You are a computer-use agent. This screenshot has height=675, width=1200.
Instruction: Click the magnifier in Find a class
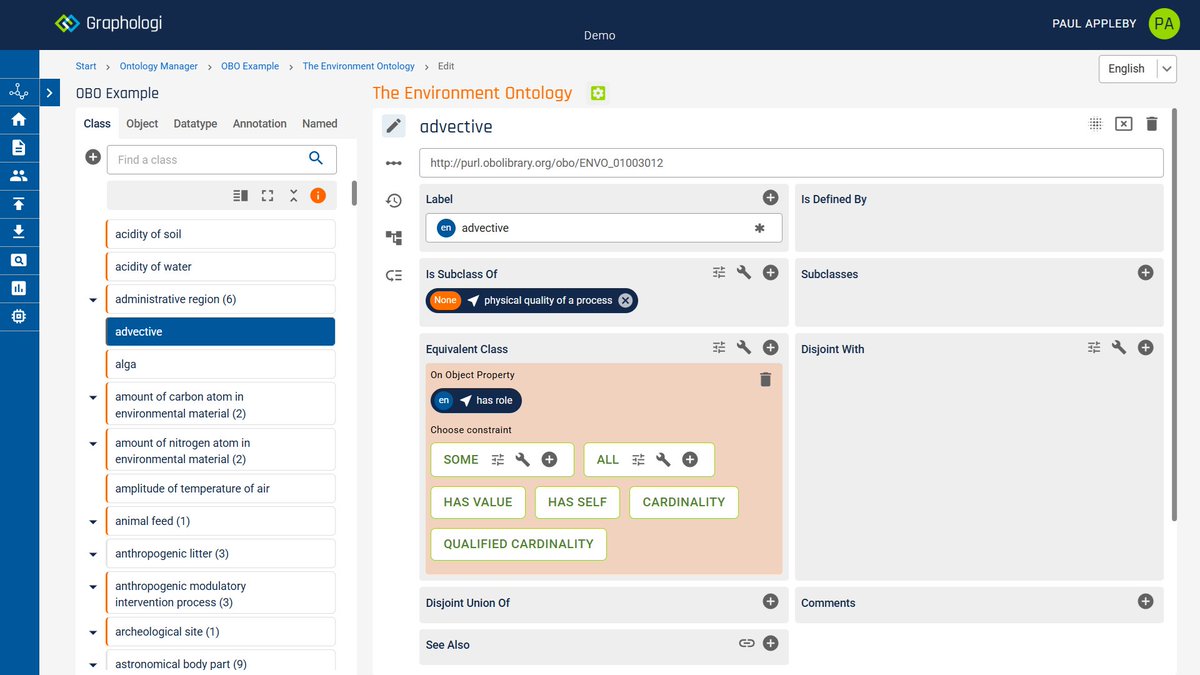coord(316,158)
